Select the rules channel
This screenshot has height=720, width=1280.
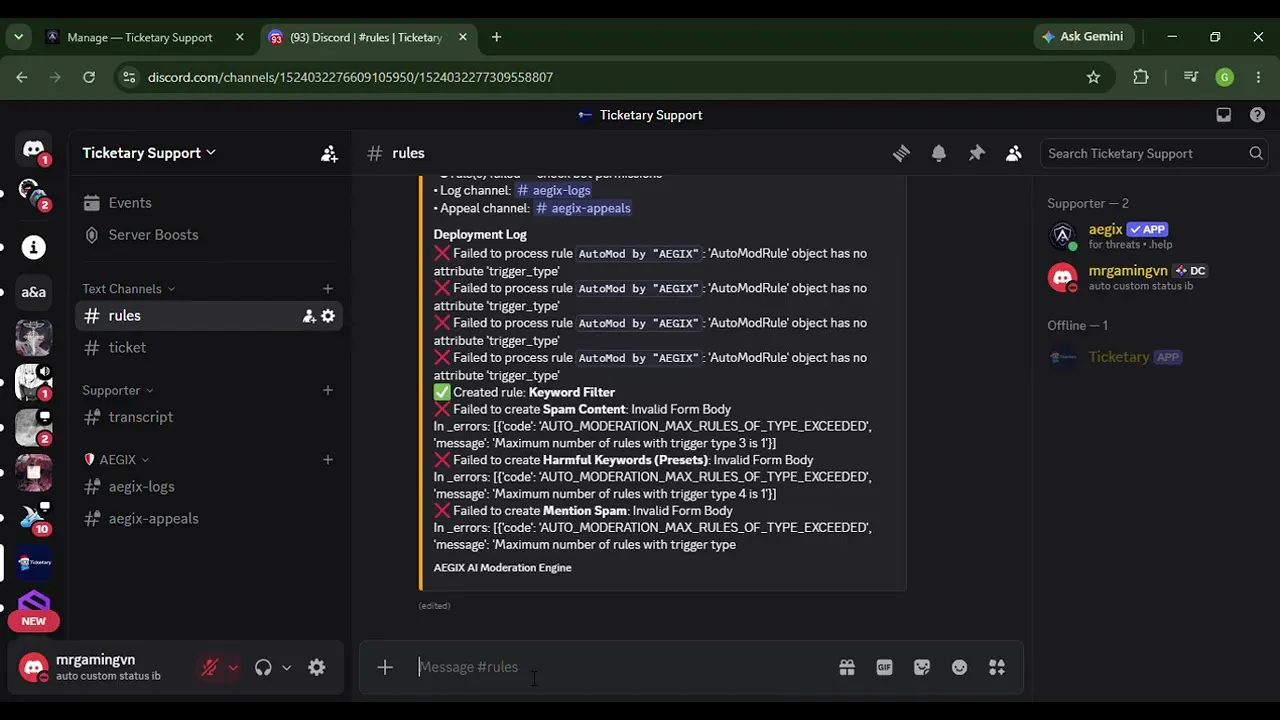209,316
